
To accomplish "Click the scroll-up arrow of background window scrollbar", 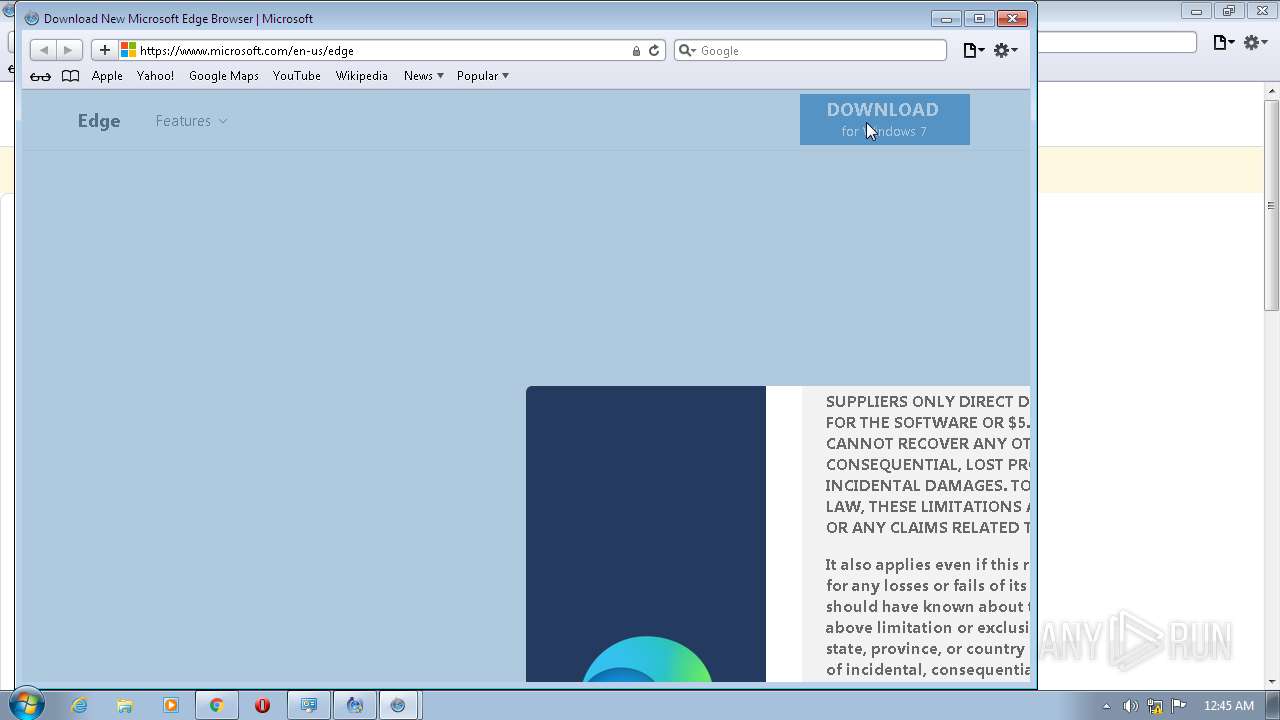I will tap(1272, 92).
